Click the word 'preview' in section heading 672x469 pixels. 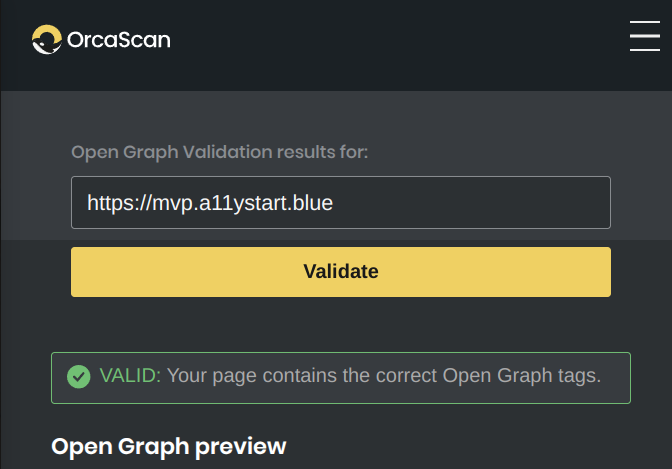[240, 447]
